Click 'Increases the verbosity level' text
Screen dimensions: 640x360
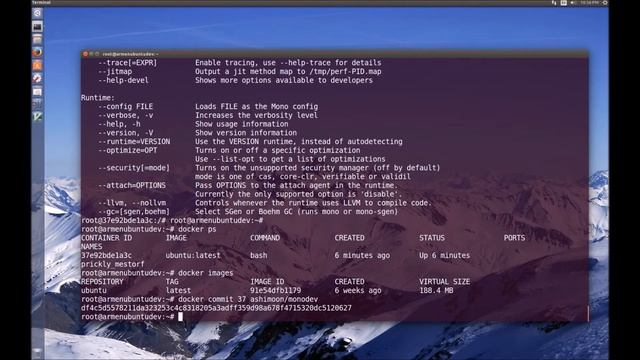click(x=256, y=116)
